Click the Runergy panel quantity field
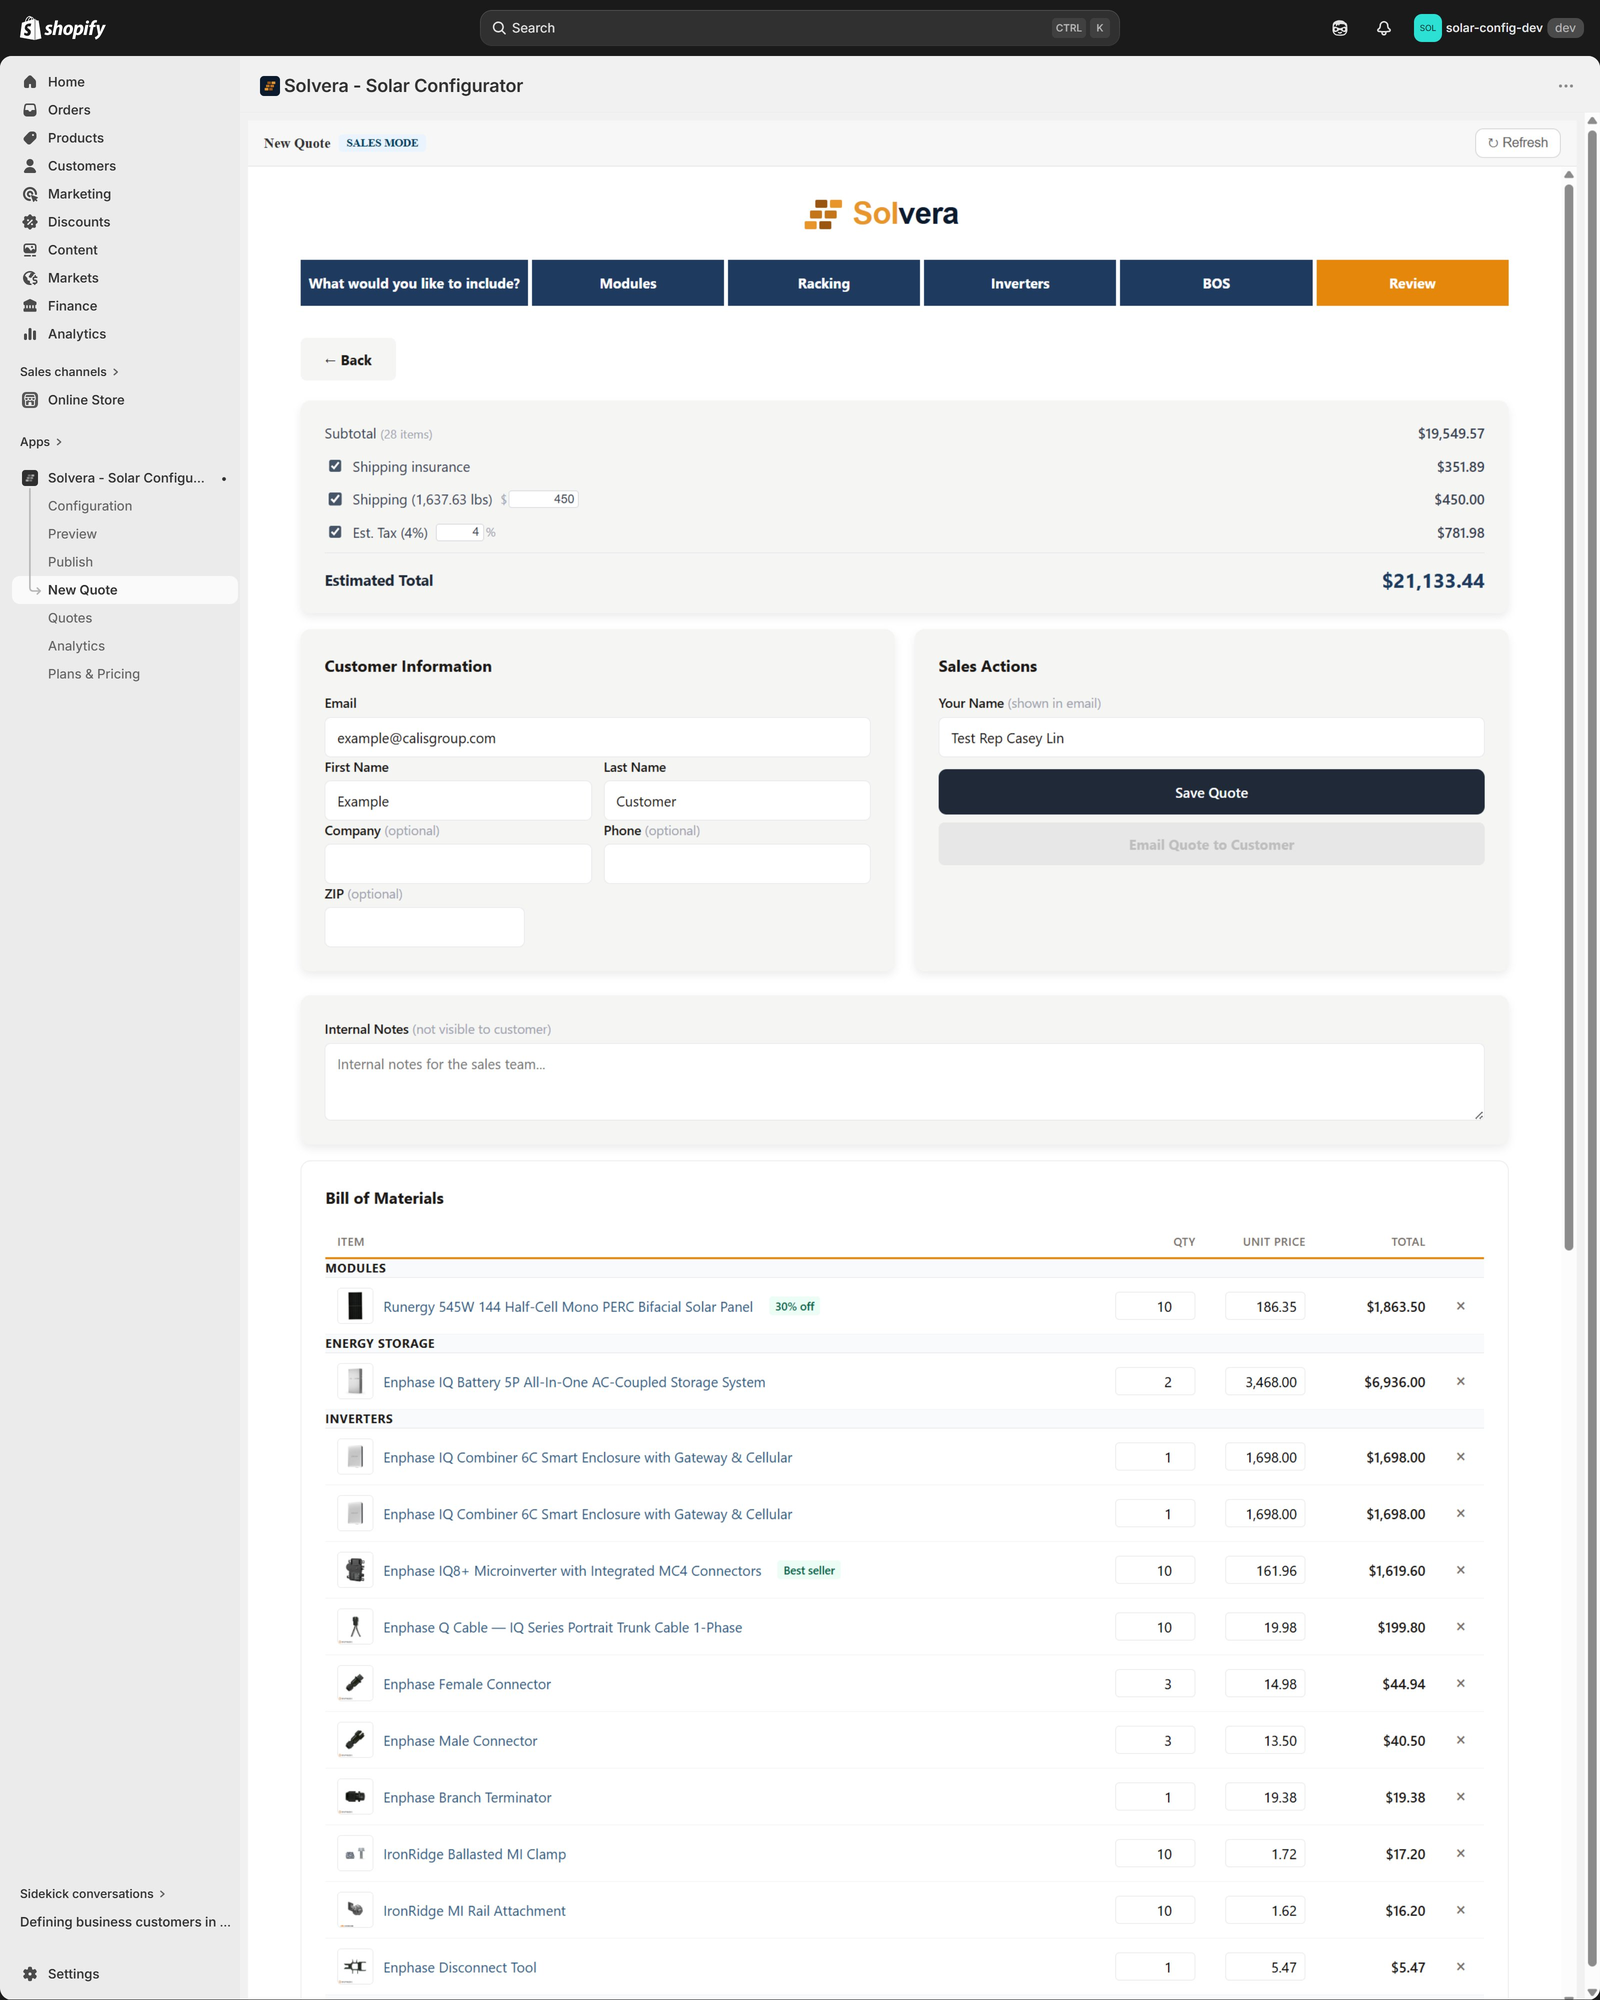This screenshot has height=2000, width=1600. click(x=1155, y=1306)
